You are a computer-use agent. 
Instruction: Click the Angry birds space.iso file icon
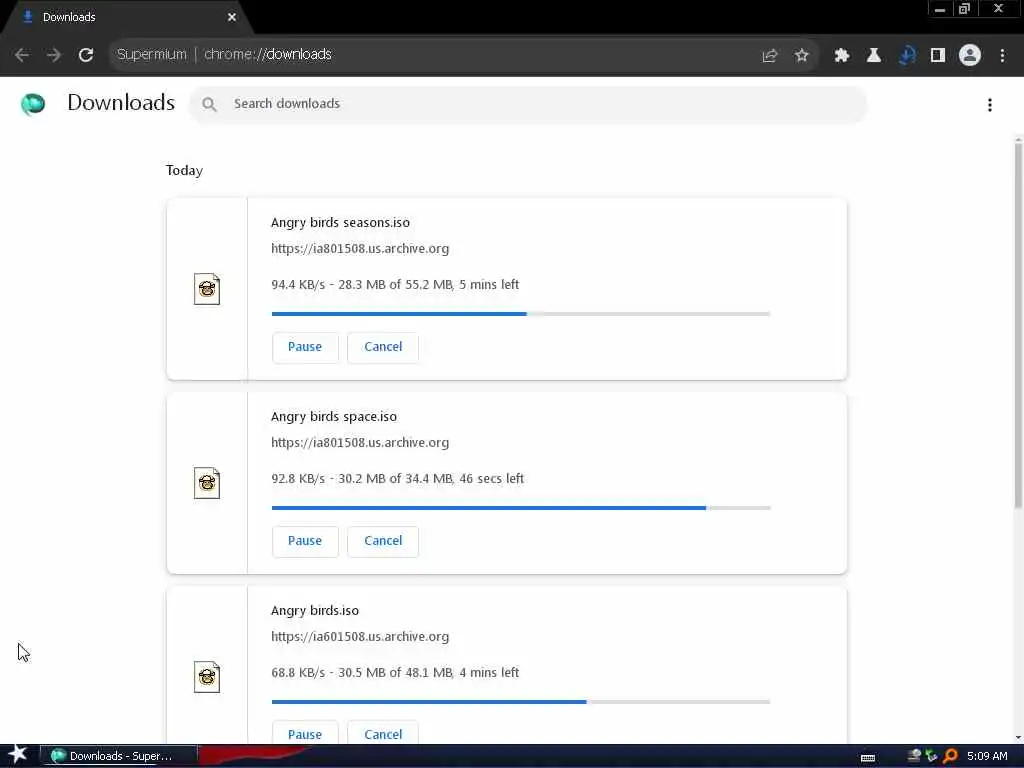[x=207, y=483]
